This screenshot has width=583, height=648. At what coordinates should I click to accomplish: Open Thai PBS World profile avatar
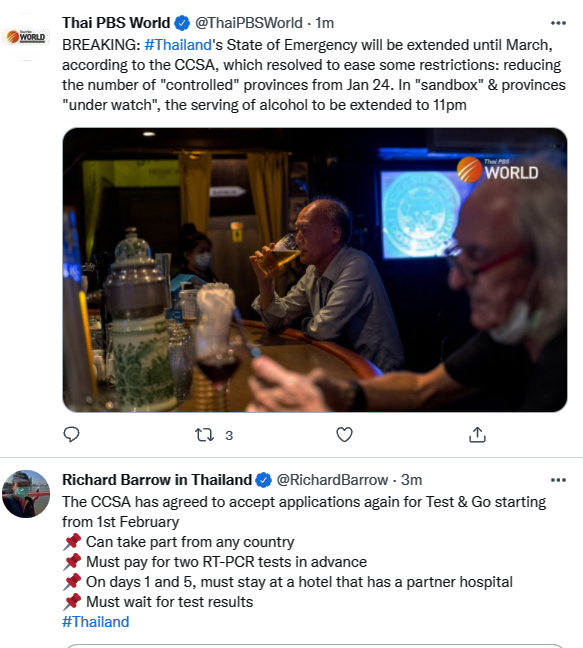[26, 37]
